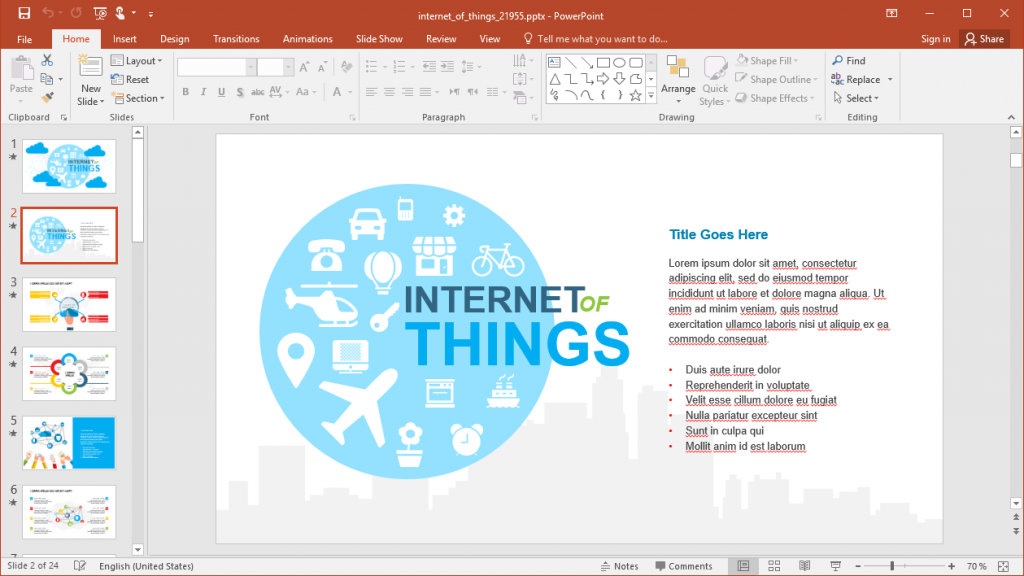This screenshot has width=1024, height=576.
Task: Click the Share button
Action: [x=984, y=38]
